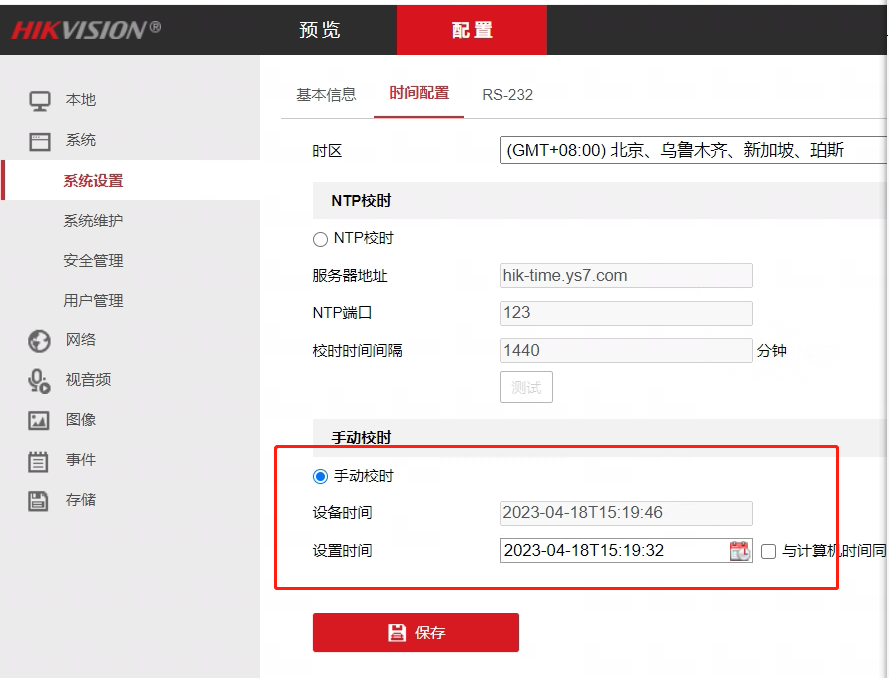Select the 手动校时 radio button
The height and width of the screenshot is (678, 889).
pyautogui.click(x=320, y=477)
